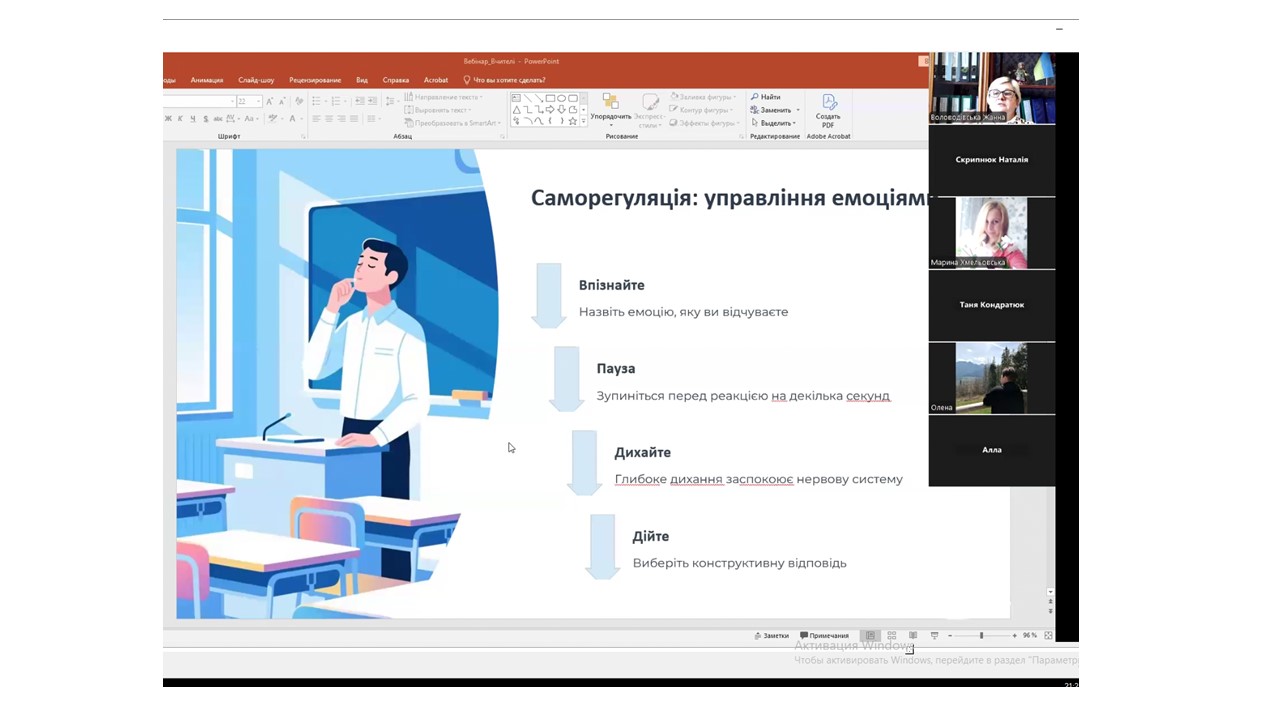This screenshot has width=1280, height=720.
Task: Switch to reading view in status bar
Action: 913,636
